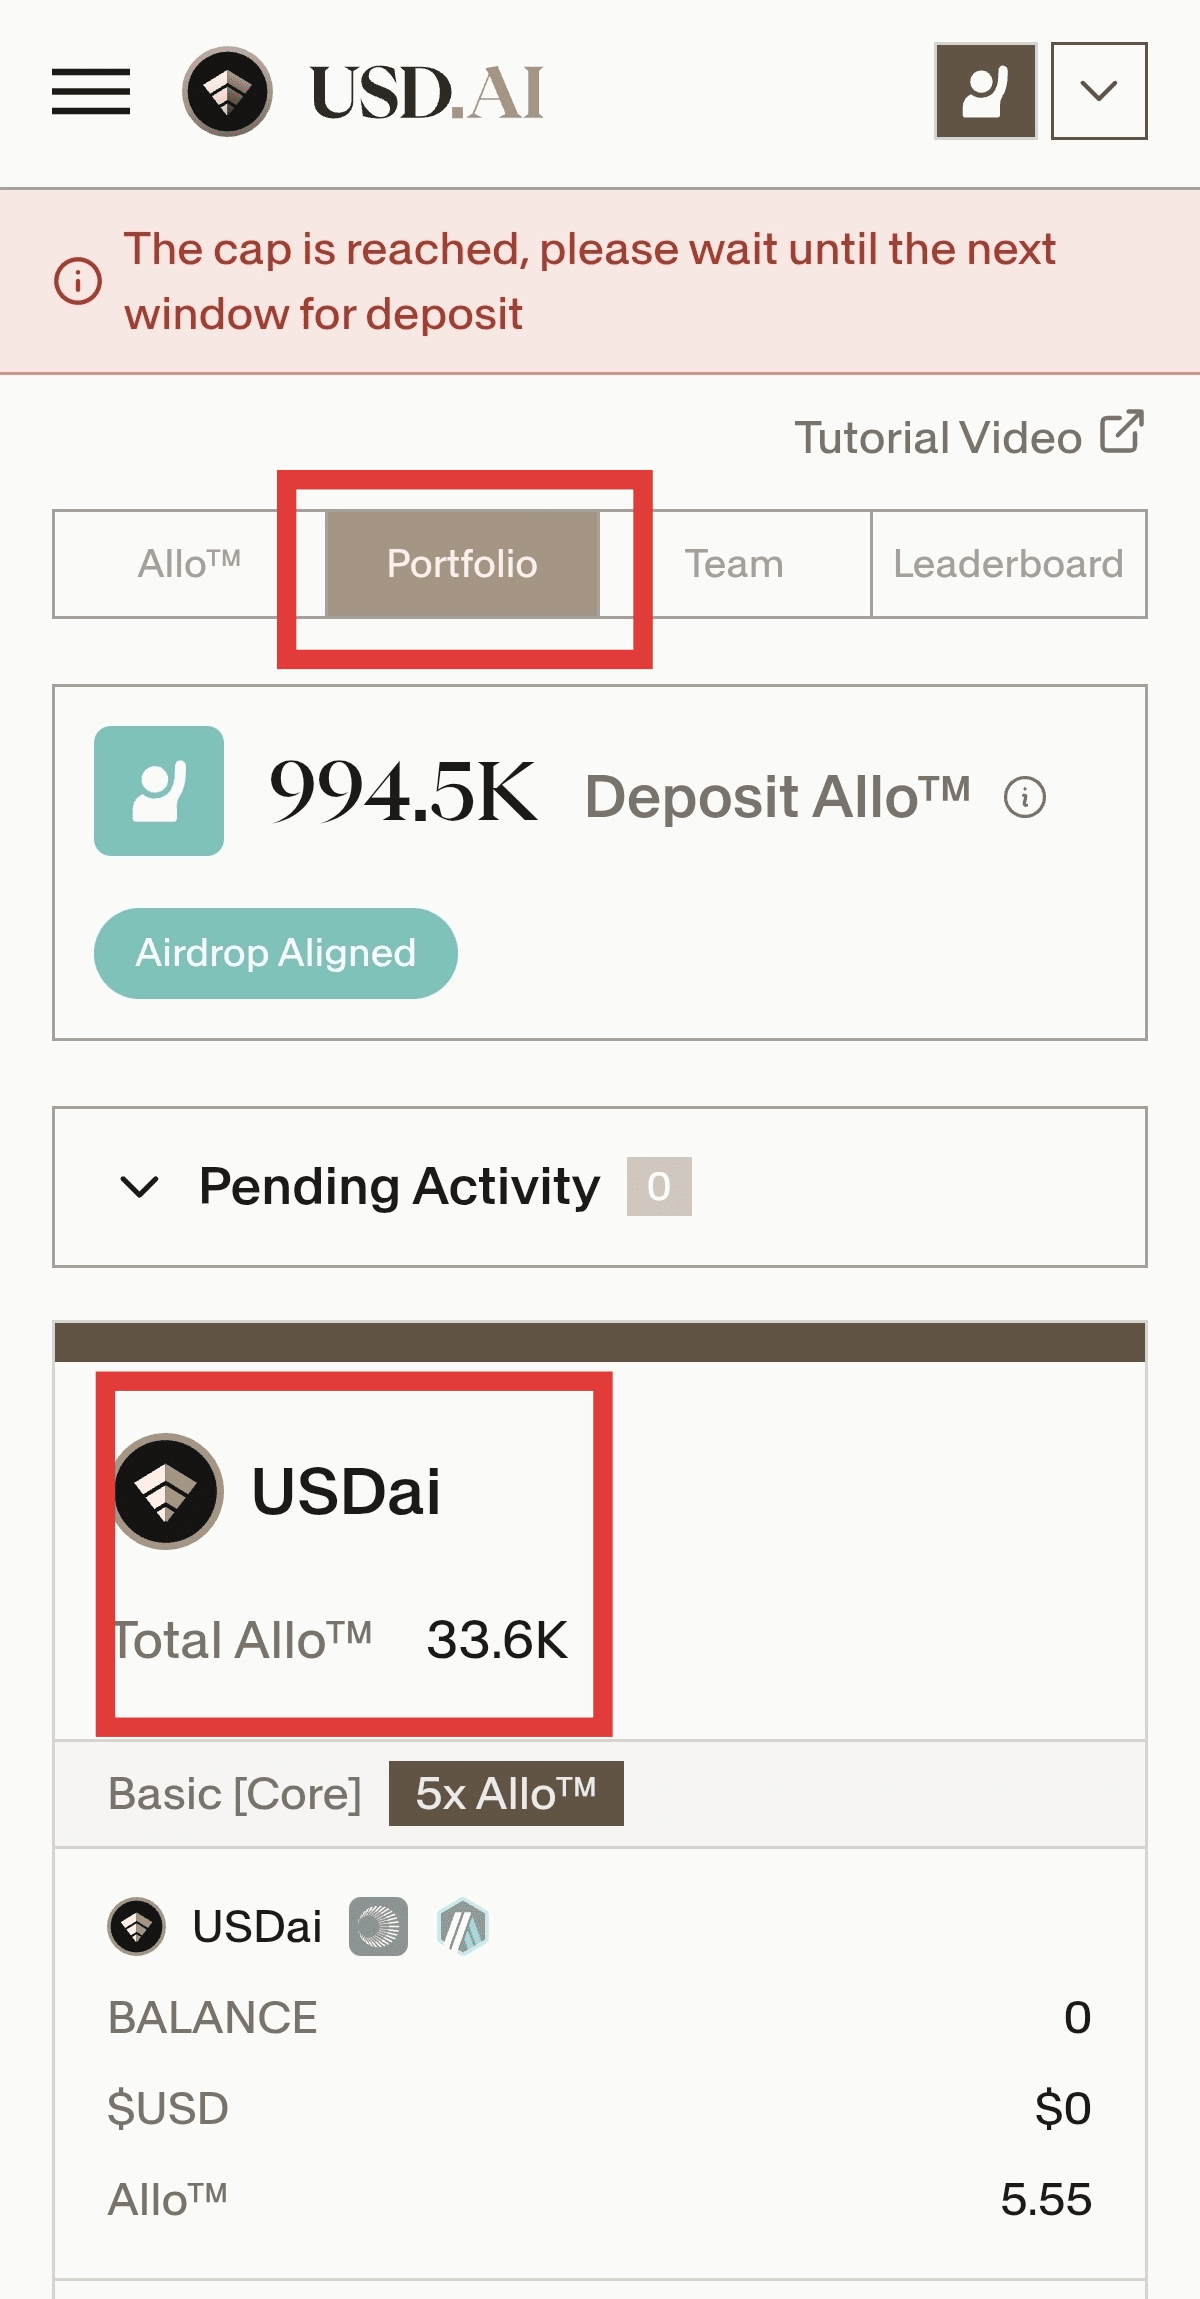Click the 5x Allo™ multiplier badge
This screenshot has height=2299, width=1200.
[x=506, y=1793]
